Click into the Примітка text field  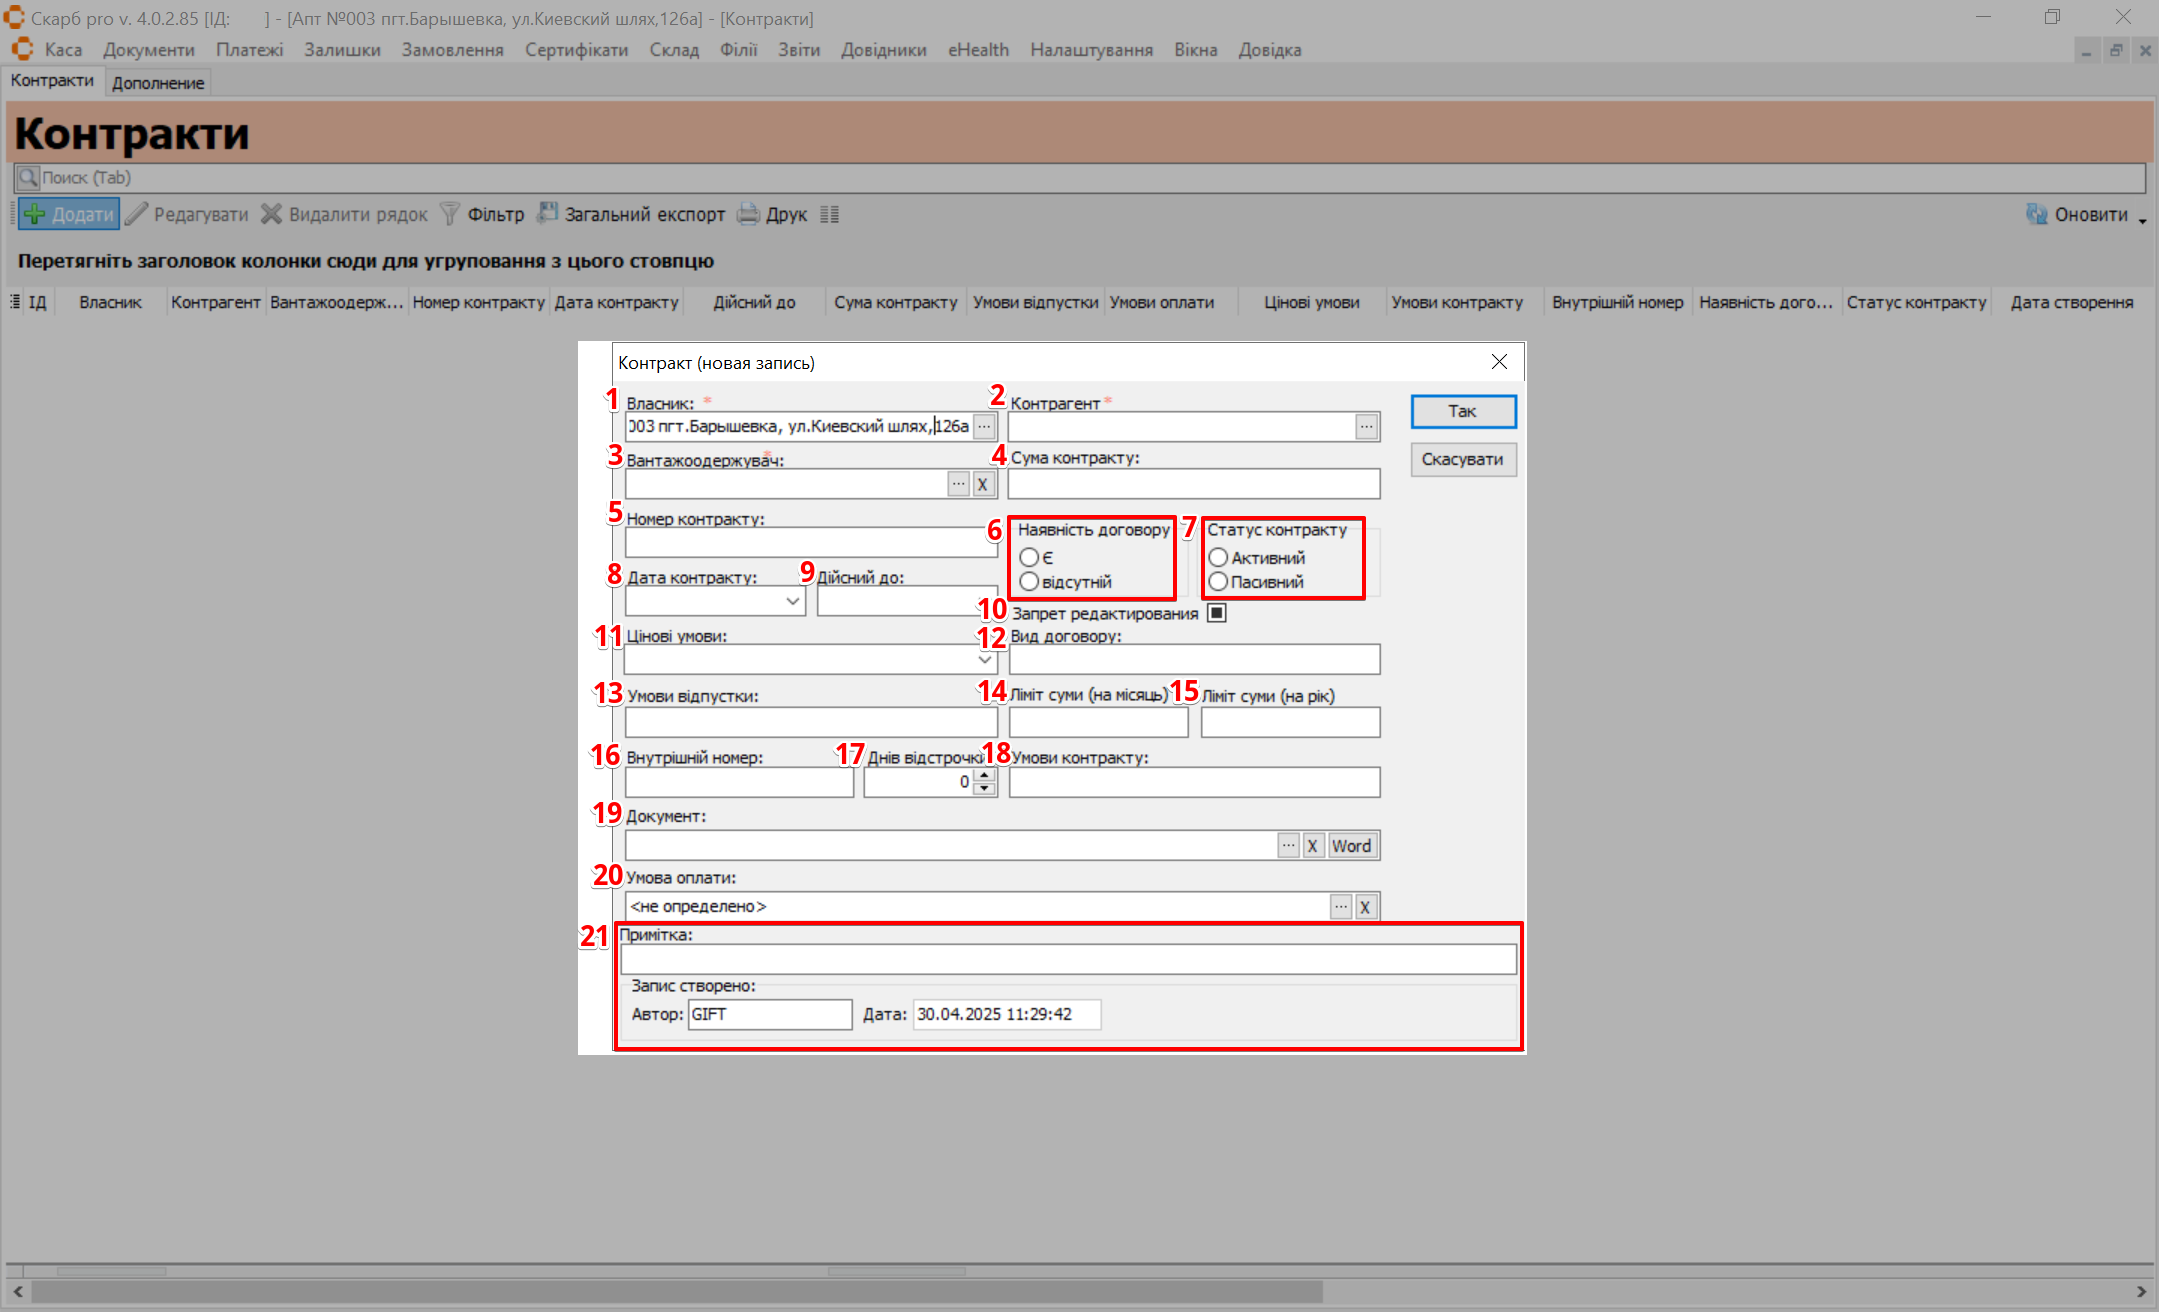coord(1067,960)
